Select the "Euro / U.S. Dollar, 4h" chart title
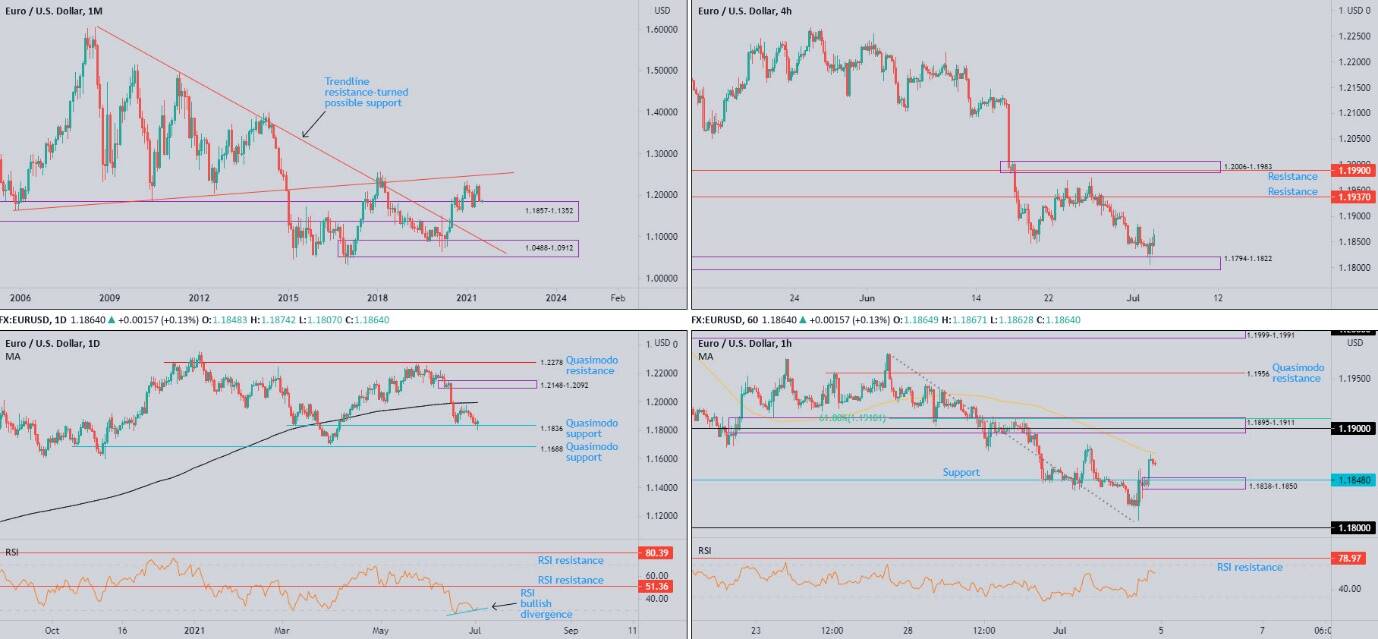The width and height of the screenshot is (1378, 639). tap(744, 10)
